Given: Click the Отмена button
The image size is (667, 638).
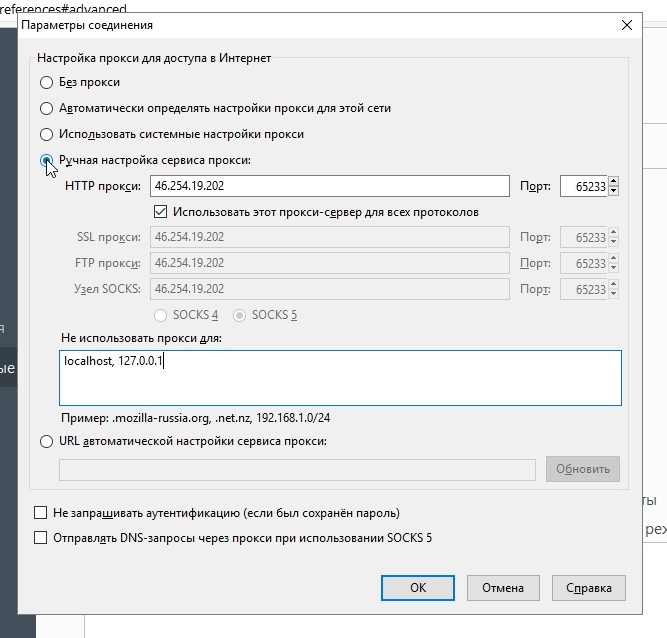Looking at the screenshot, I should pos(503,588).
